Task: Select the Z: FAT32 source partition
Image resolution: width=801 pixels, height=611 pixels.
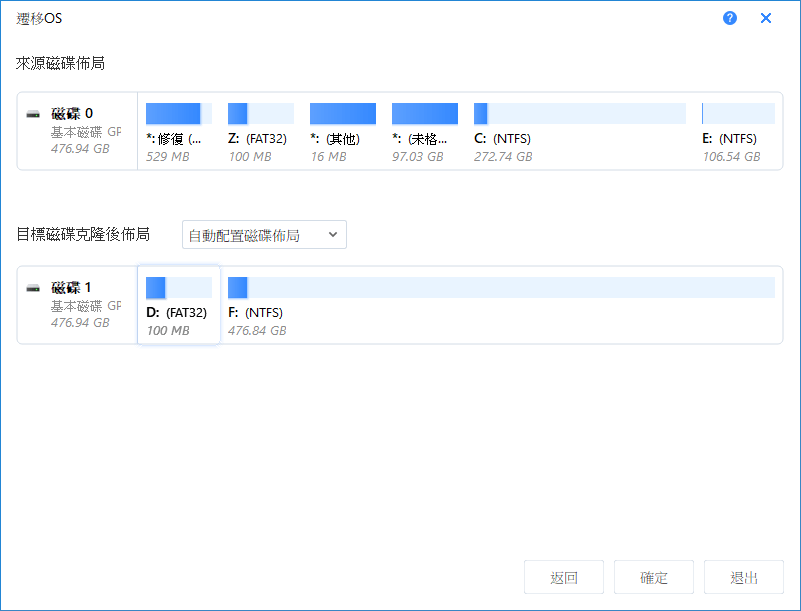Action: pos(260,131)
